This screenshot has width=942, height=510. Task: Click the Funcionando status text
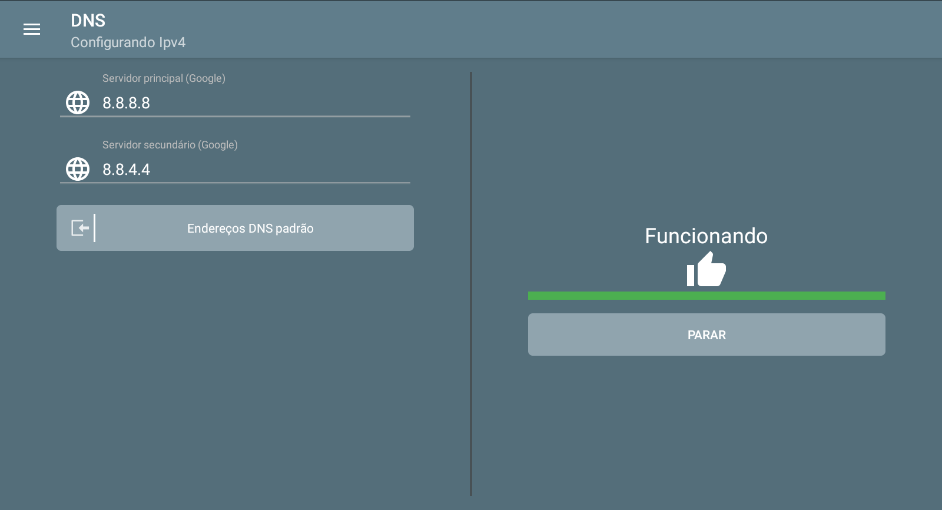[706, 236]
